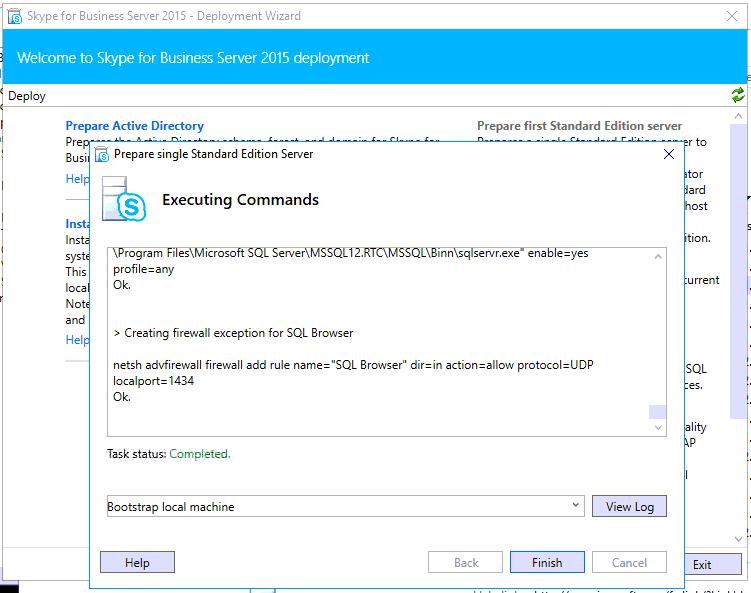Click the log scrollbar thumb
751x593 pixels.
(658, 411)
